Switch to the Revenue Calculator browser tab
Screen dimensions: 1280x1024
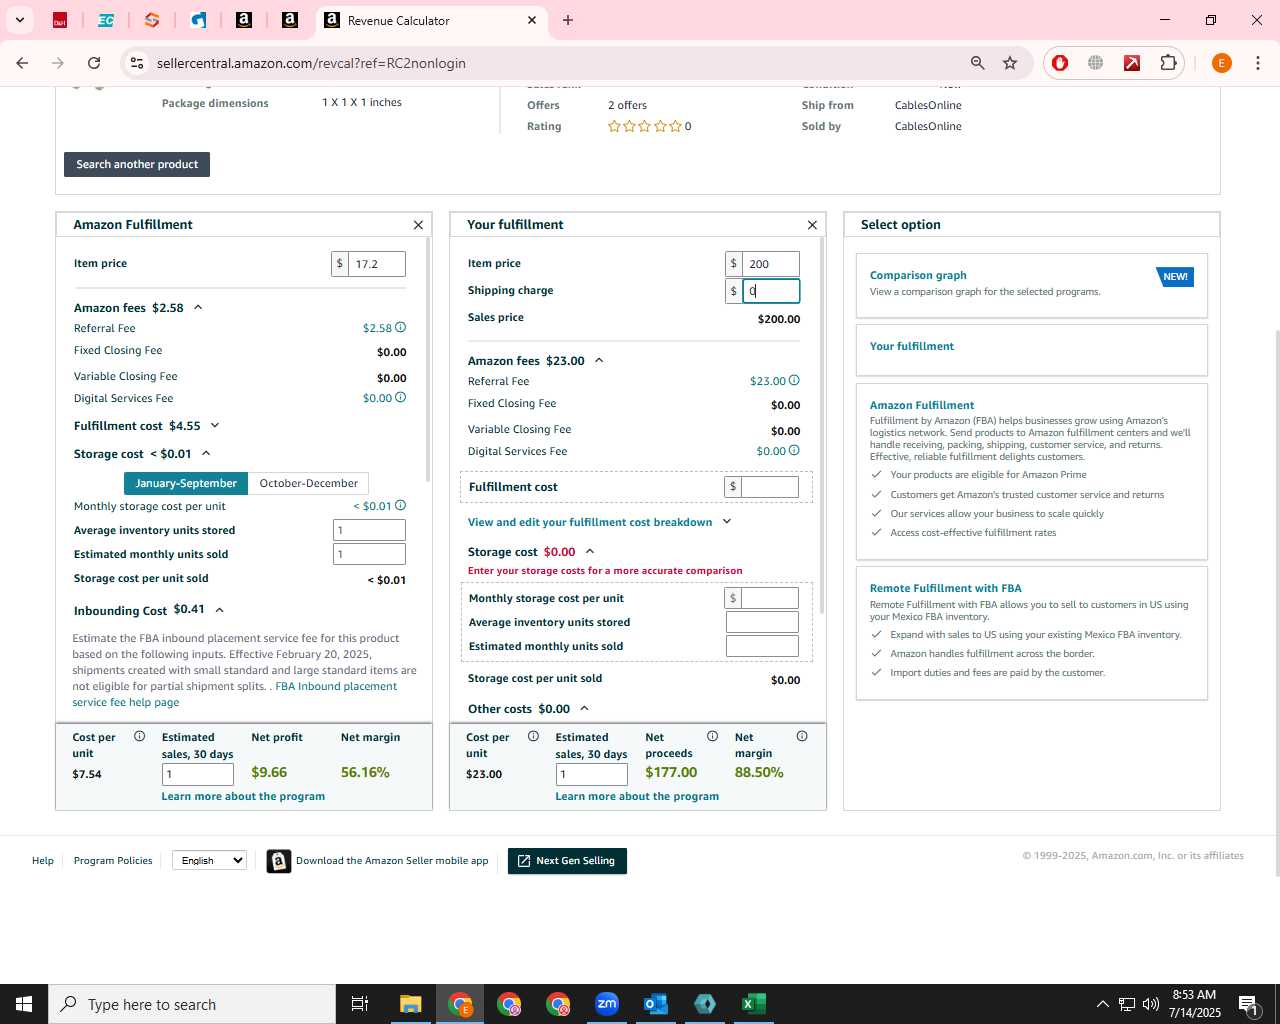tap(430, 20)
